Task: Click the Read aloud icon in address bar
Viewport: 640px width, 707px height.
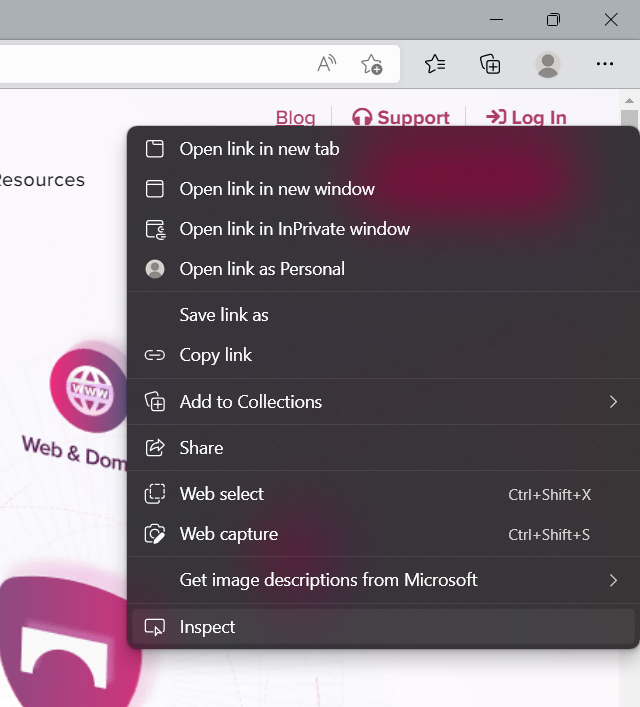Action: (x=327, y=64)
